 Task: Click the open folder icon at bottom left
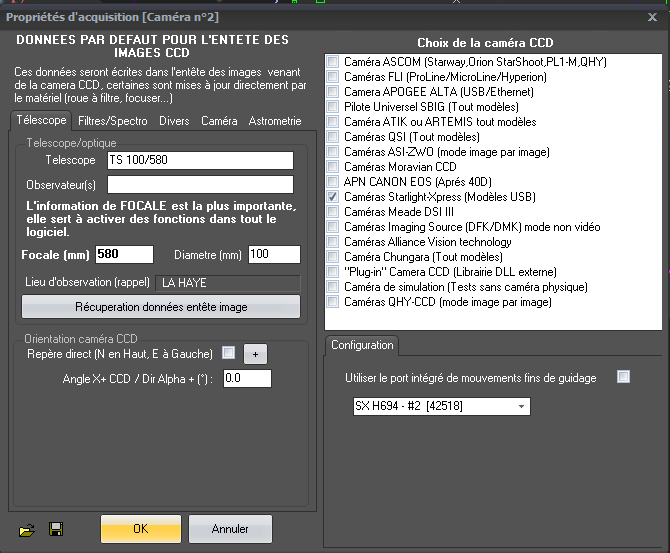pos(27,529)
